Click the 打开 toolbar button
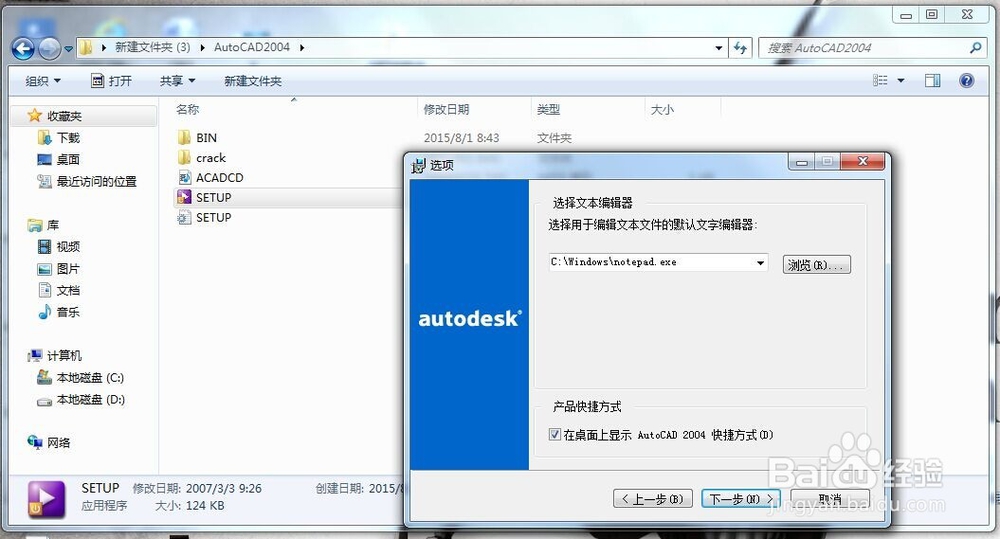 (112, 81)
